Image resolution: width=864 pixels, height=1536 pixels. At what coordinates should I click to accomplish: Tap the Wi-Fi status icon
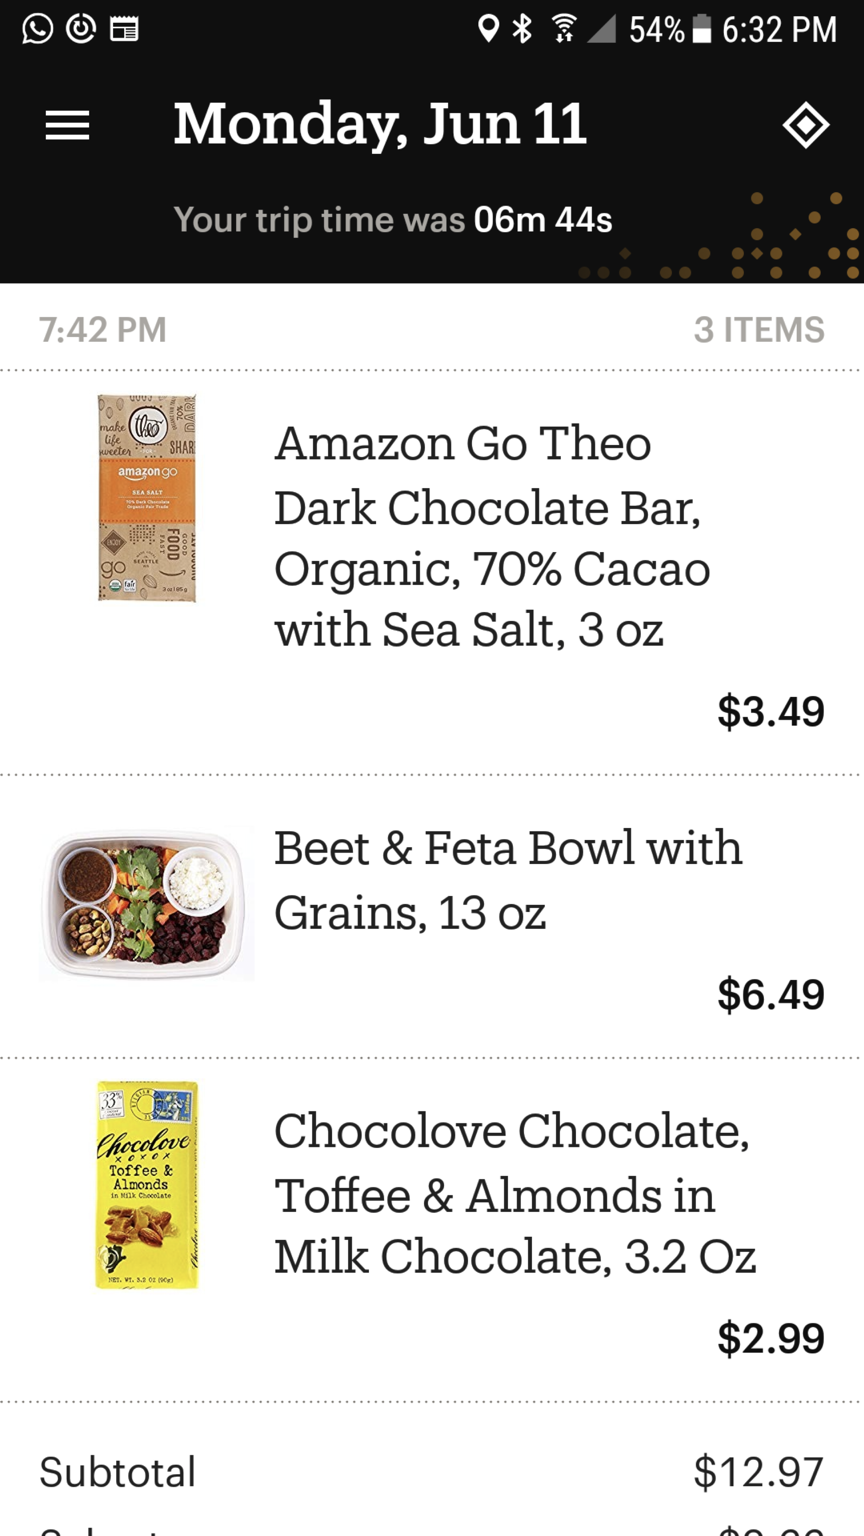tap(564, 29)
